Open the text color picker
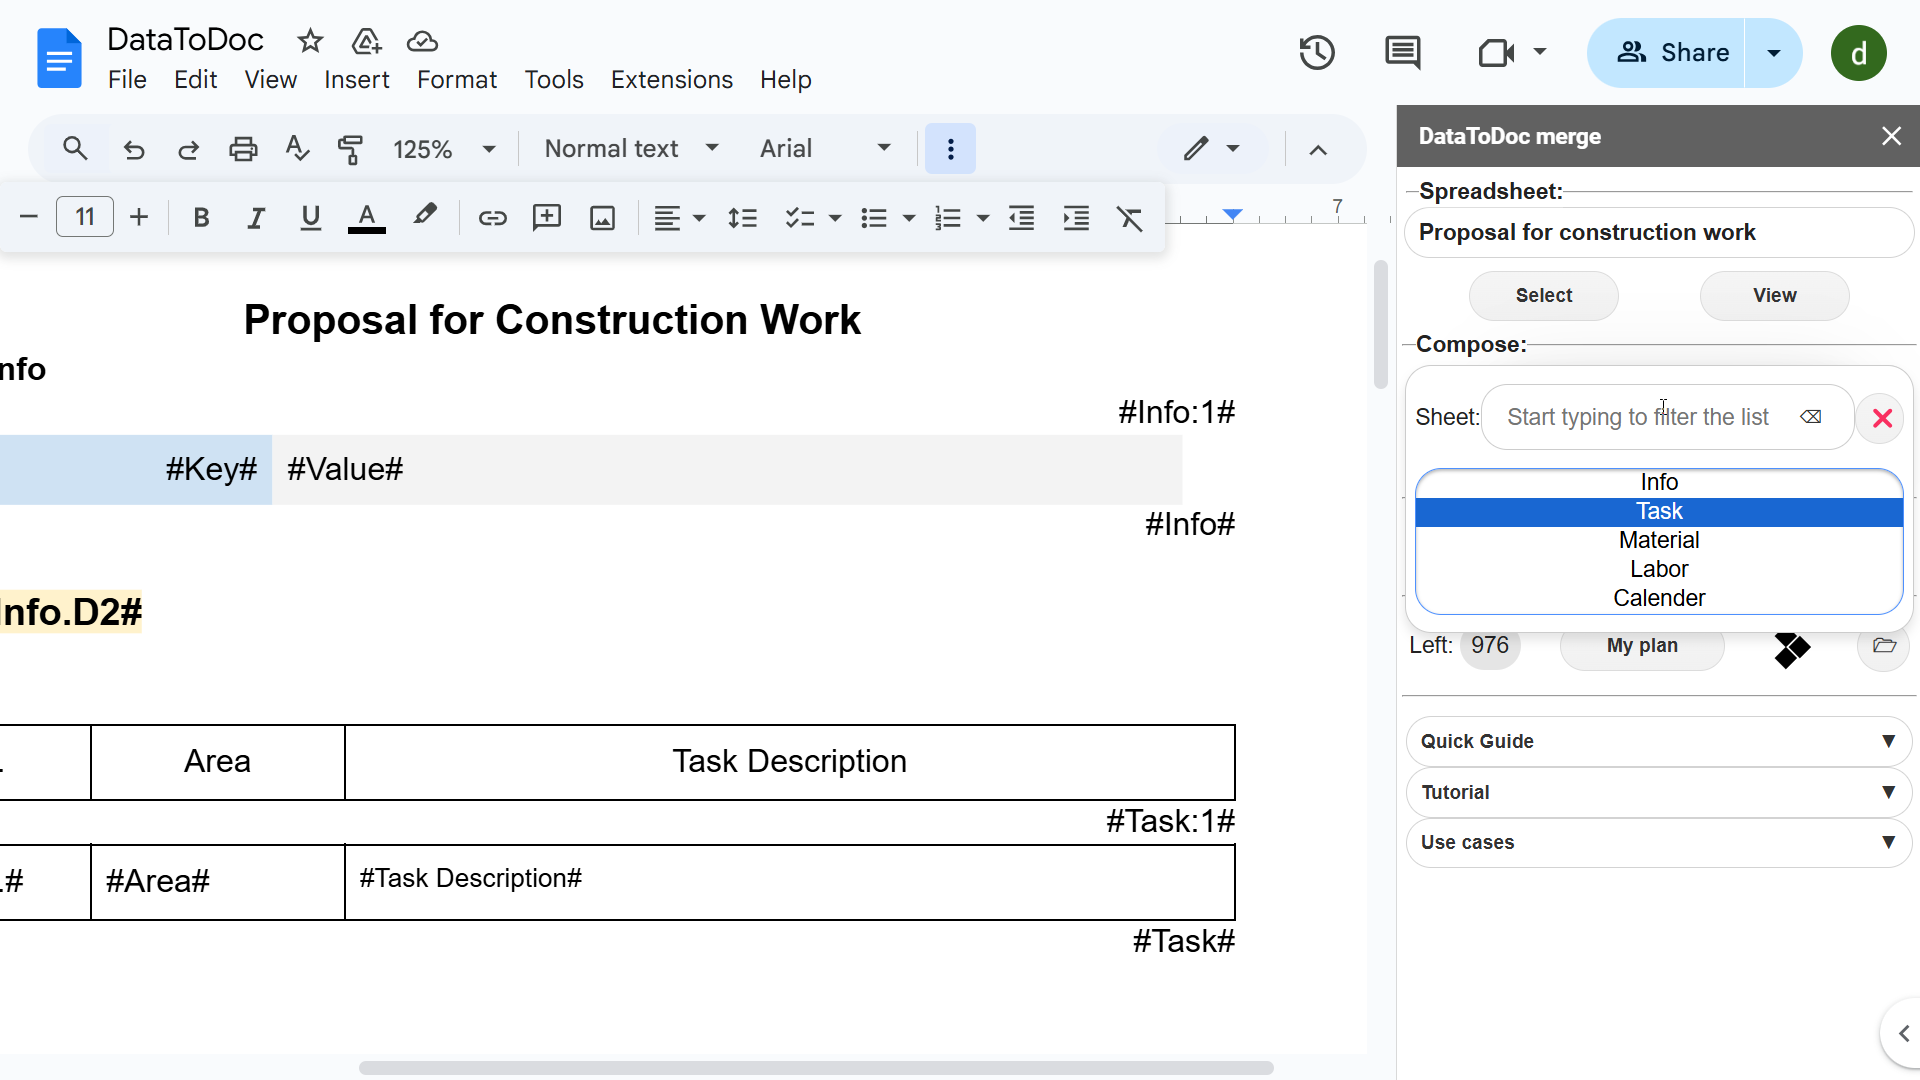The height and width of the screenshot is (1080, 1920). (367, 217)
